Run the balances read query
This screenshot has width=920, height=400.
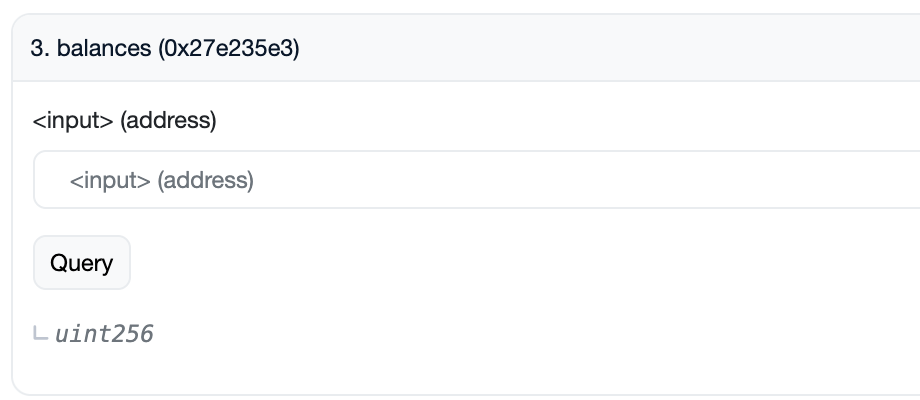[x=82, y=263]
